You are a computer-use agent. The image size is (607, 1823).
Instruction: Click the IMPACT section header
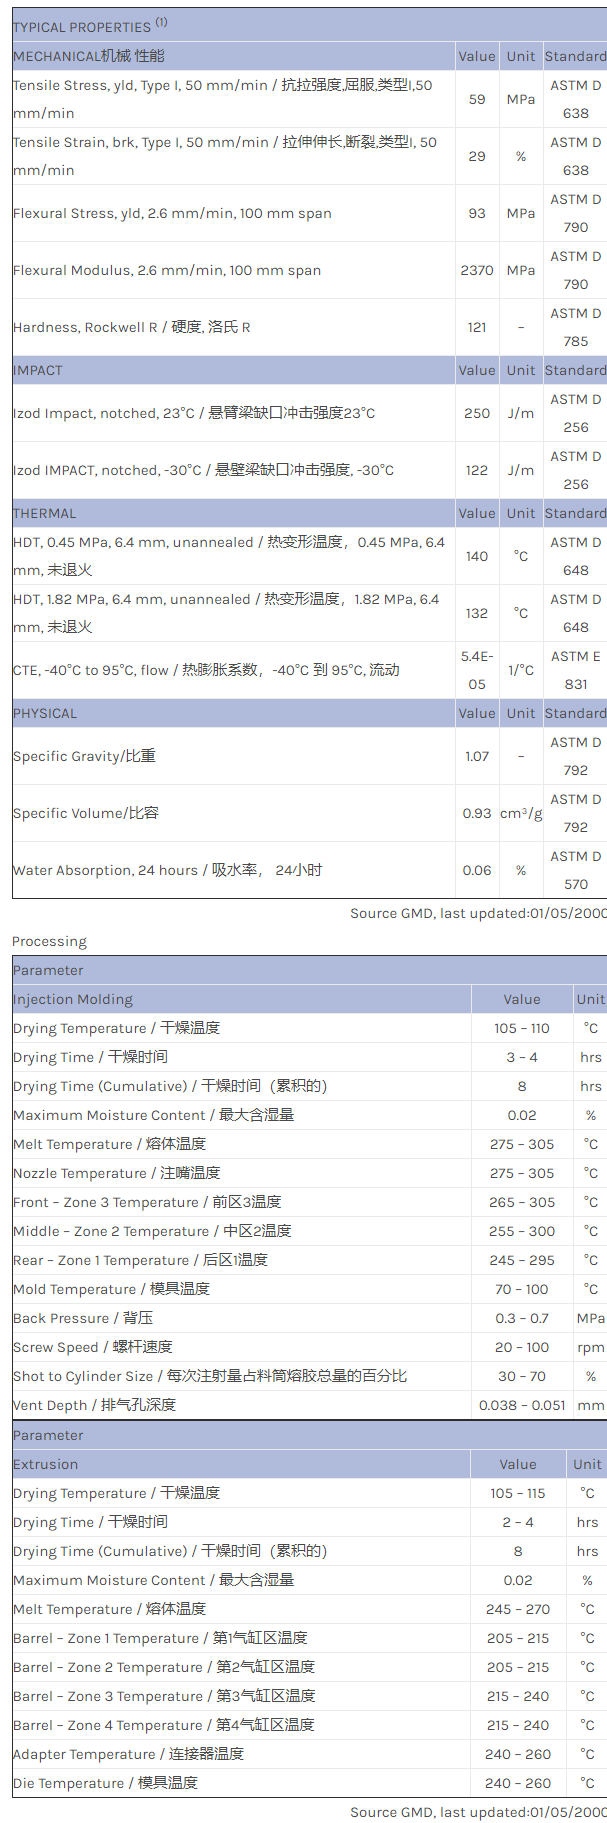coord(38,370)
